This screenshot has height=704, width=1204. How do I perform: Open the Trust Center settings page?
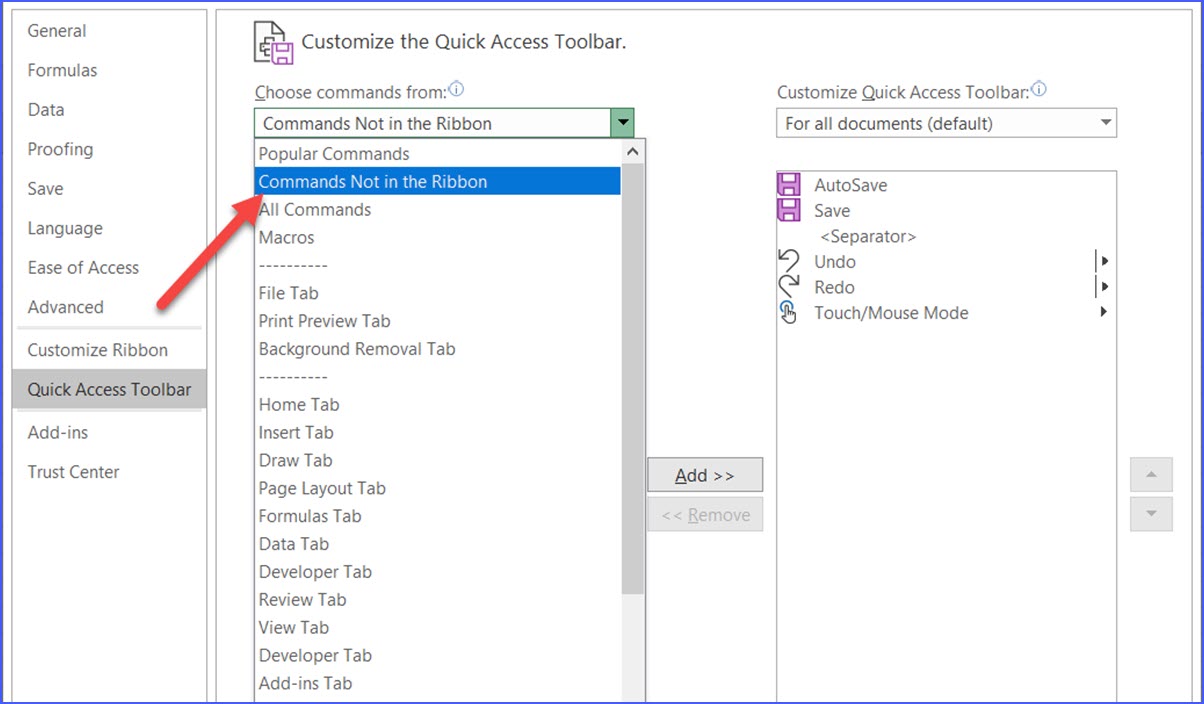click(x=73, y=471)
